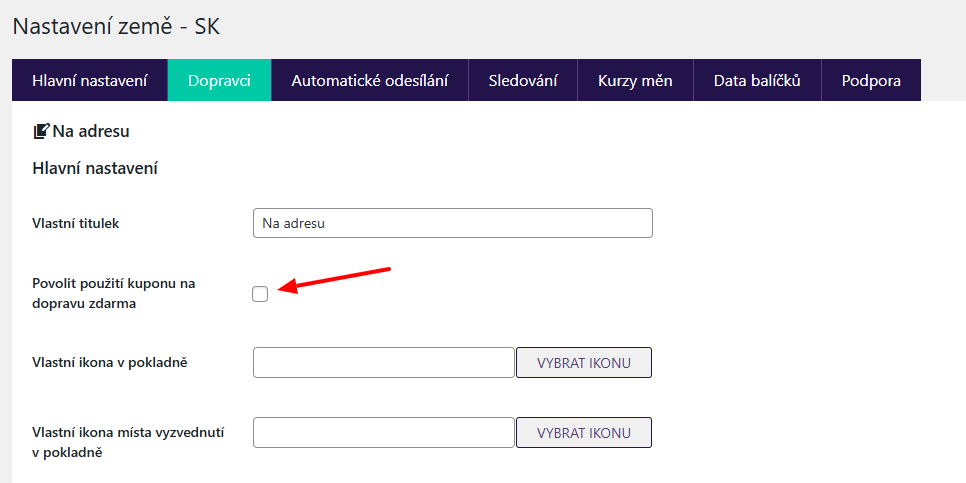Focus the Vlastní ikona v pokladně field

(x=384, y=362)
